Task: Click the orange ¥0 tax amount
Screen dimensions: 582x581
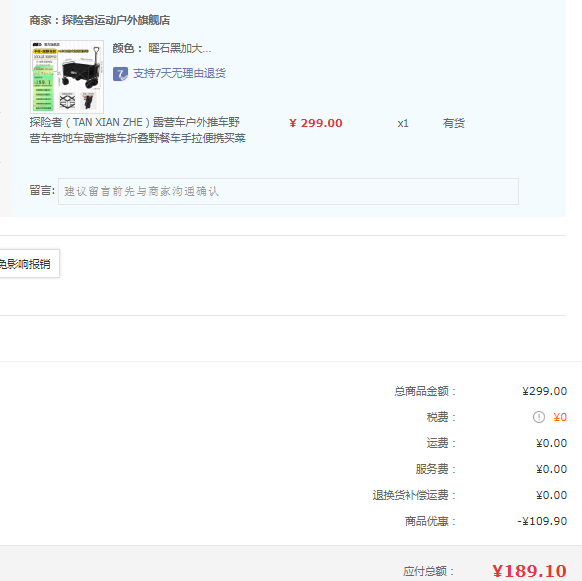Action: click(560, 417)
